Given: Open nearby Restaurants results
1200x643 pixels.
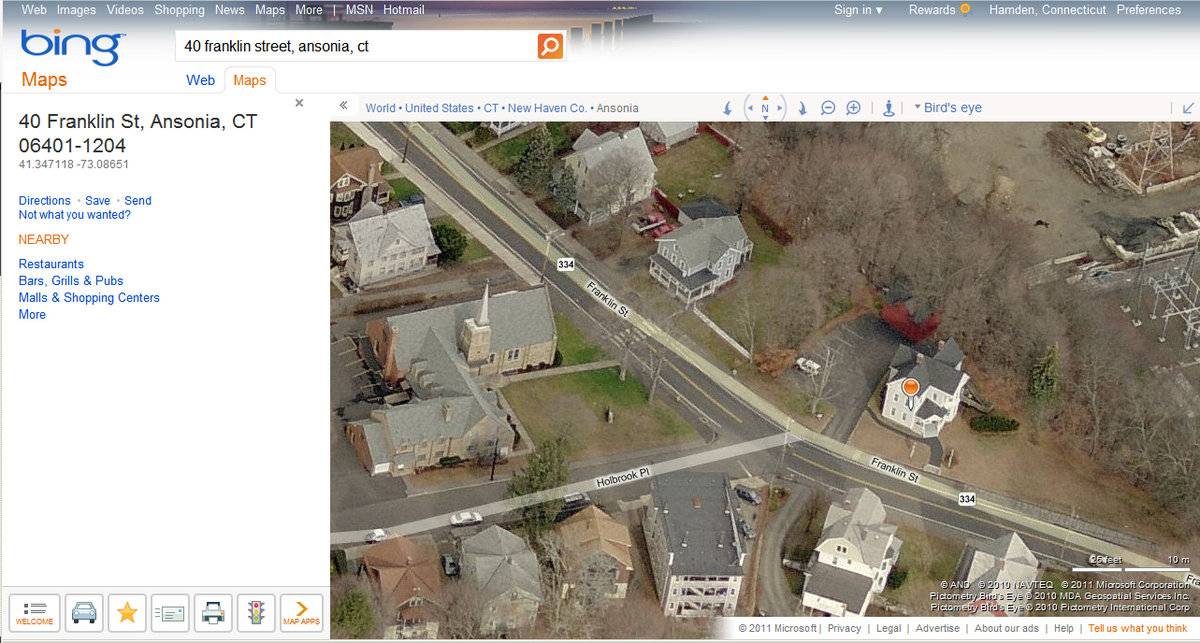Looking at the screenshot, I should tap(51, 263).
